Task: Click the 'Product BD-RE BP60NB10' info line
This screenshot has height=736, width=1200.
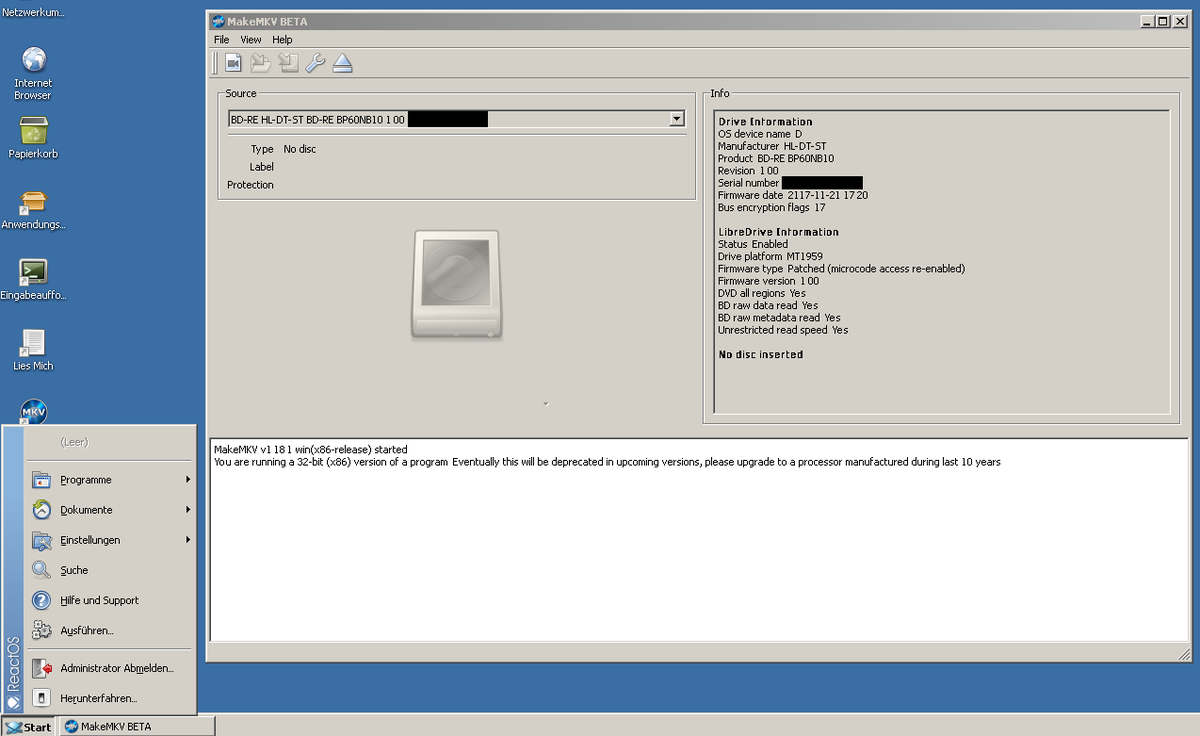Action: [776, 159]
